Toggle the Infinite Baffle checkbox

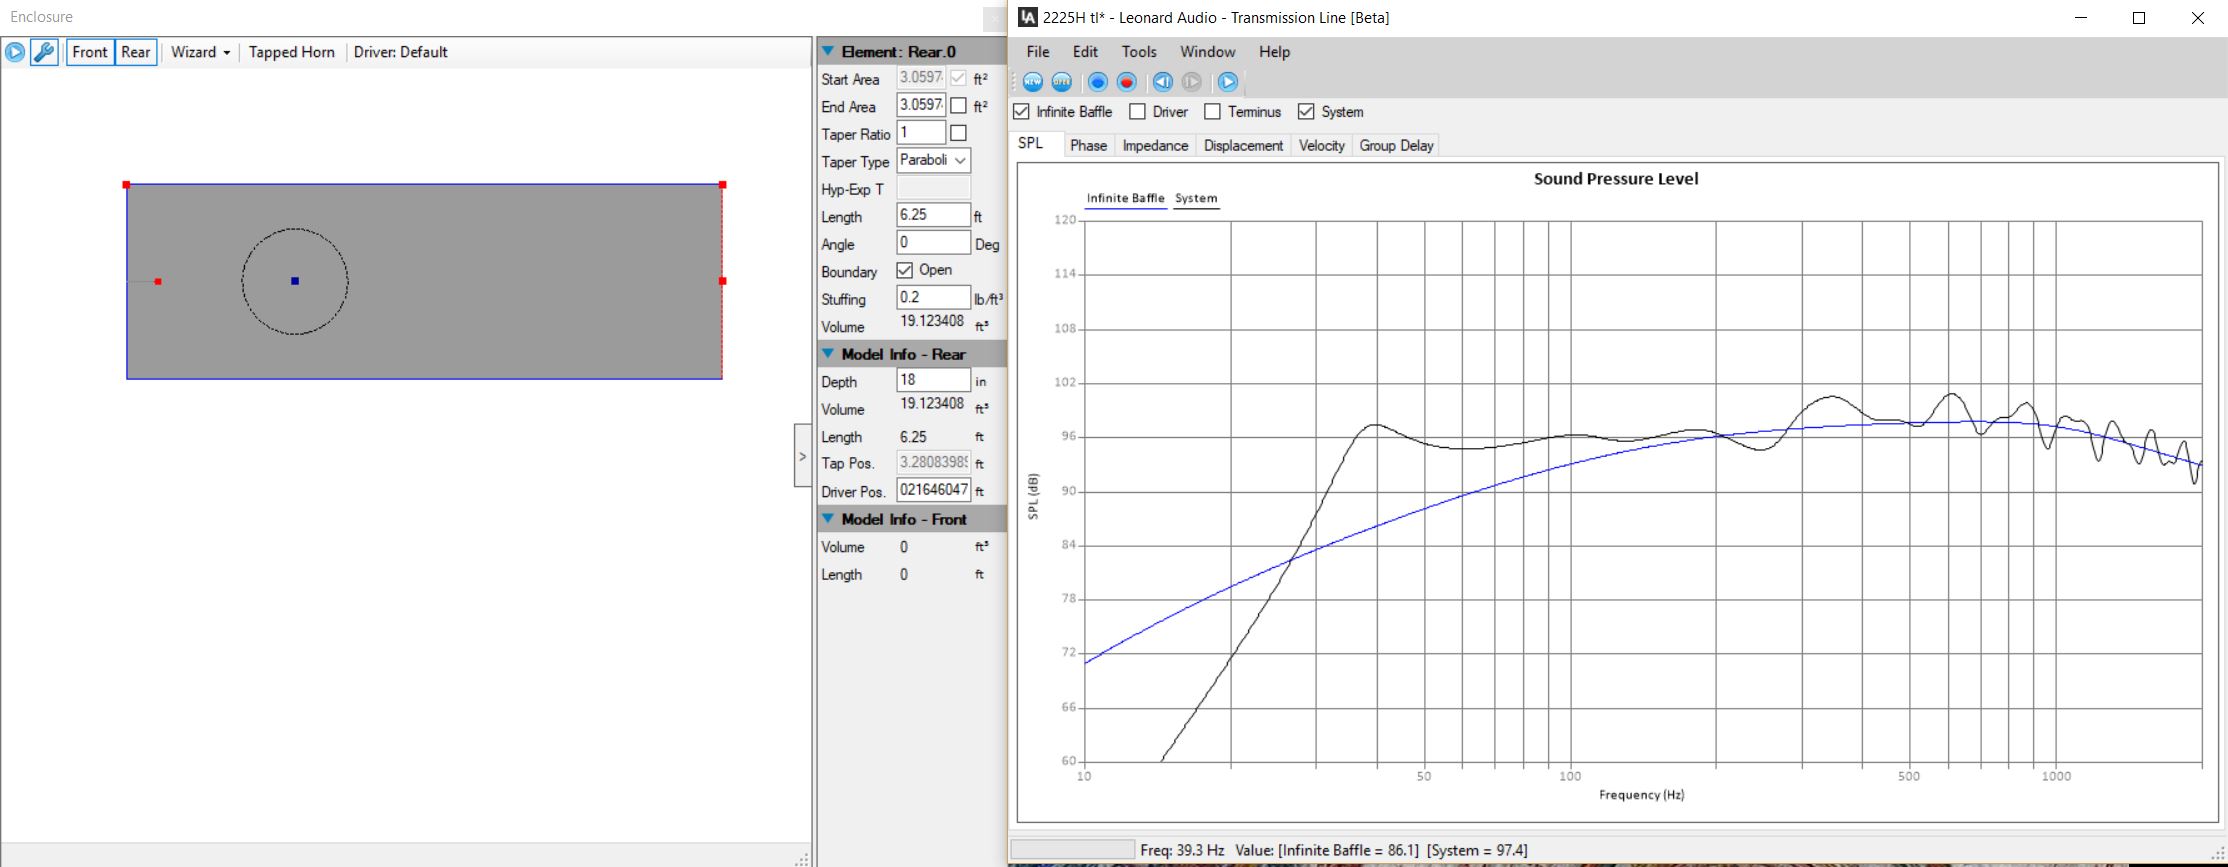(x=1021, y=112)
